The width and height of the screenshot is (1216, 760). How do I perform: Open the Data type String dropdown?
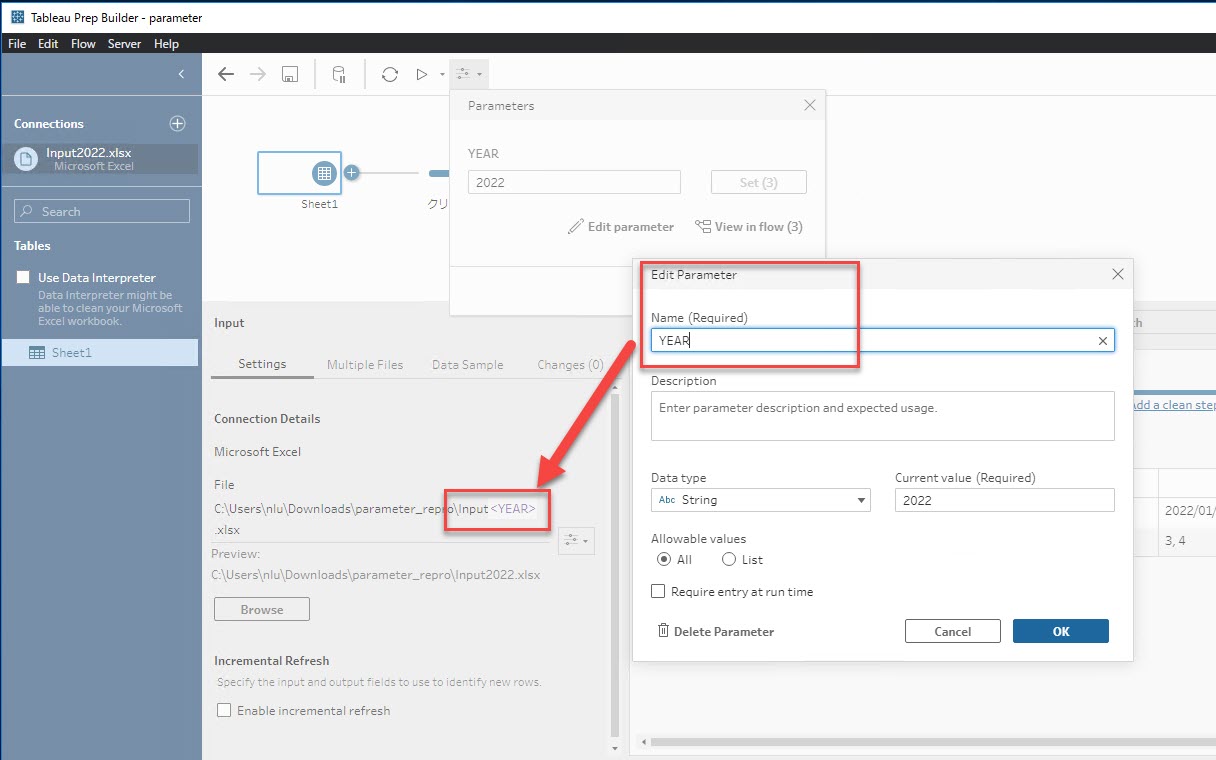[760, 500]
